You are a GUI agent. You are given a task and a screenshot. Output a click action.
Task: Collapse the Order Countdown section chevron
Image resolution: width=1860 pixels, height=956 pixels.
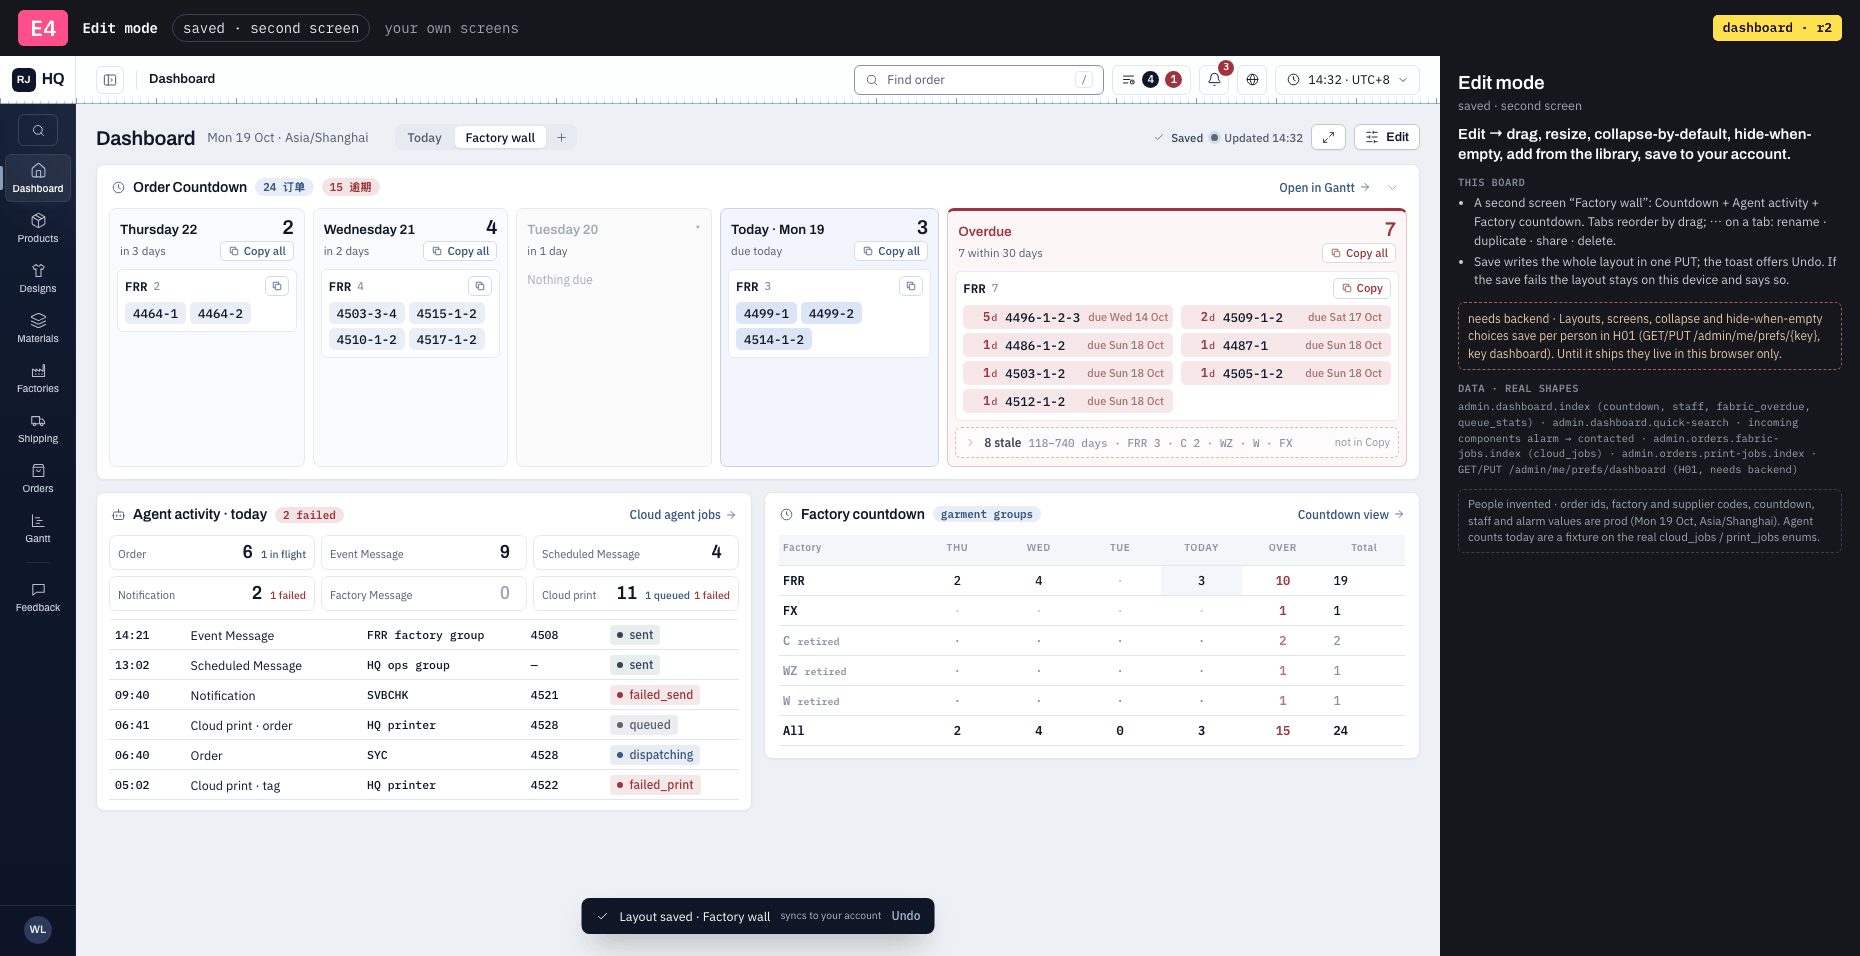(x=1392, y=187)
